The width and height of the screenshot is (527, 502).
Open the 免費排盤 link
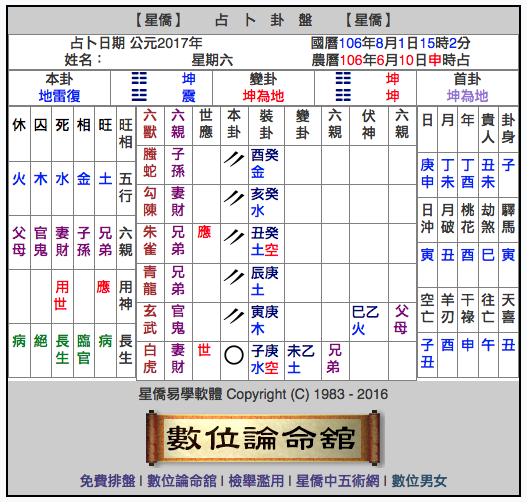click(108, 481)
